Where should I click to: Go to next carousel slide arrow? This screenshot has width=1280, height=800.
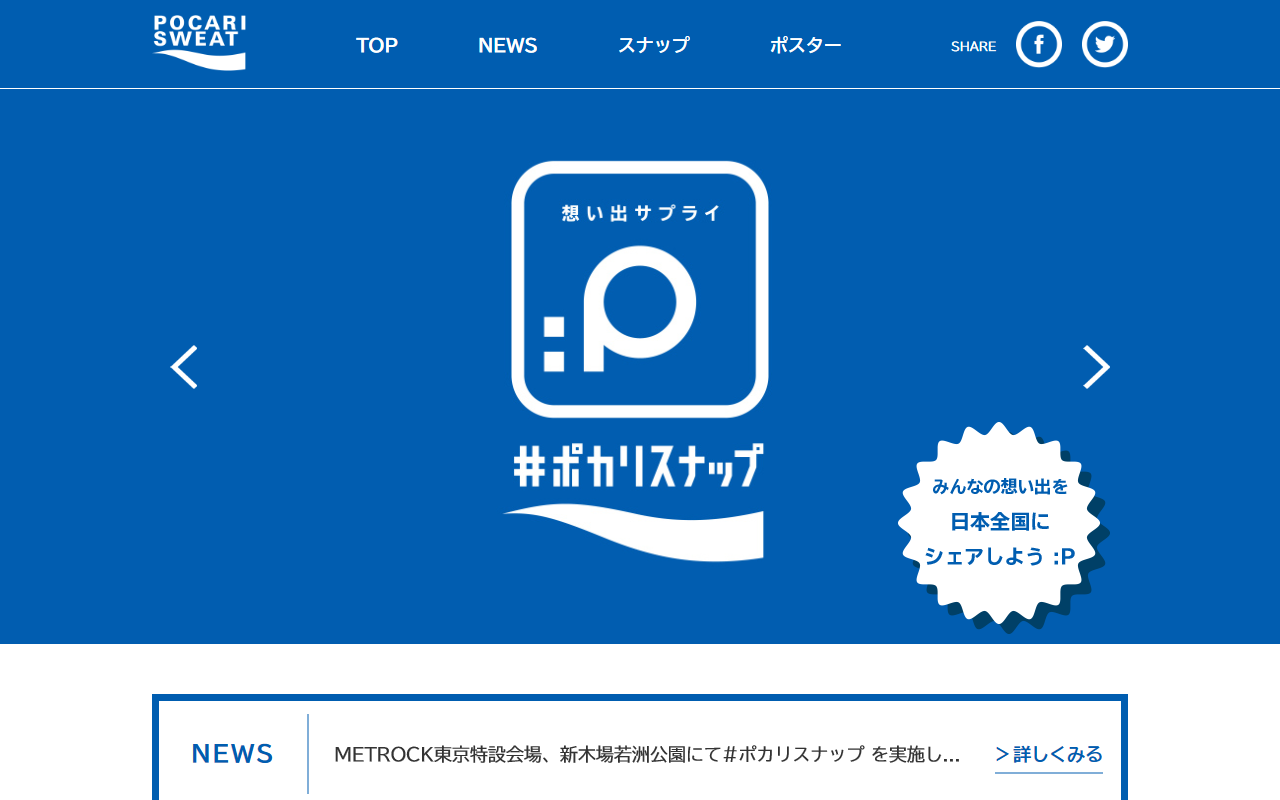point(1096,367)
